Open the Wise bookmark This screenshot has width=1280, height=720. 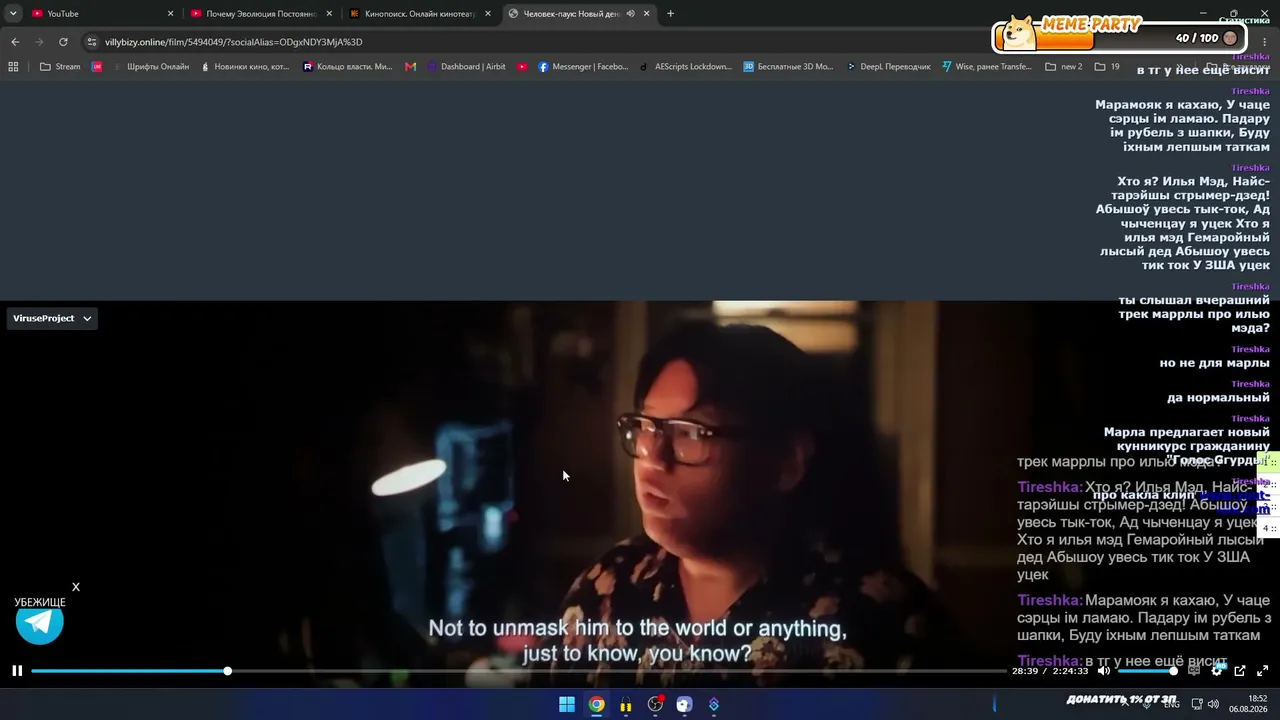pyautogui.click(x=987, y=67)
